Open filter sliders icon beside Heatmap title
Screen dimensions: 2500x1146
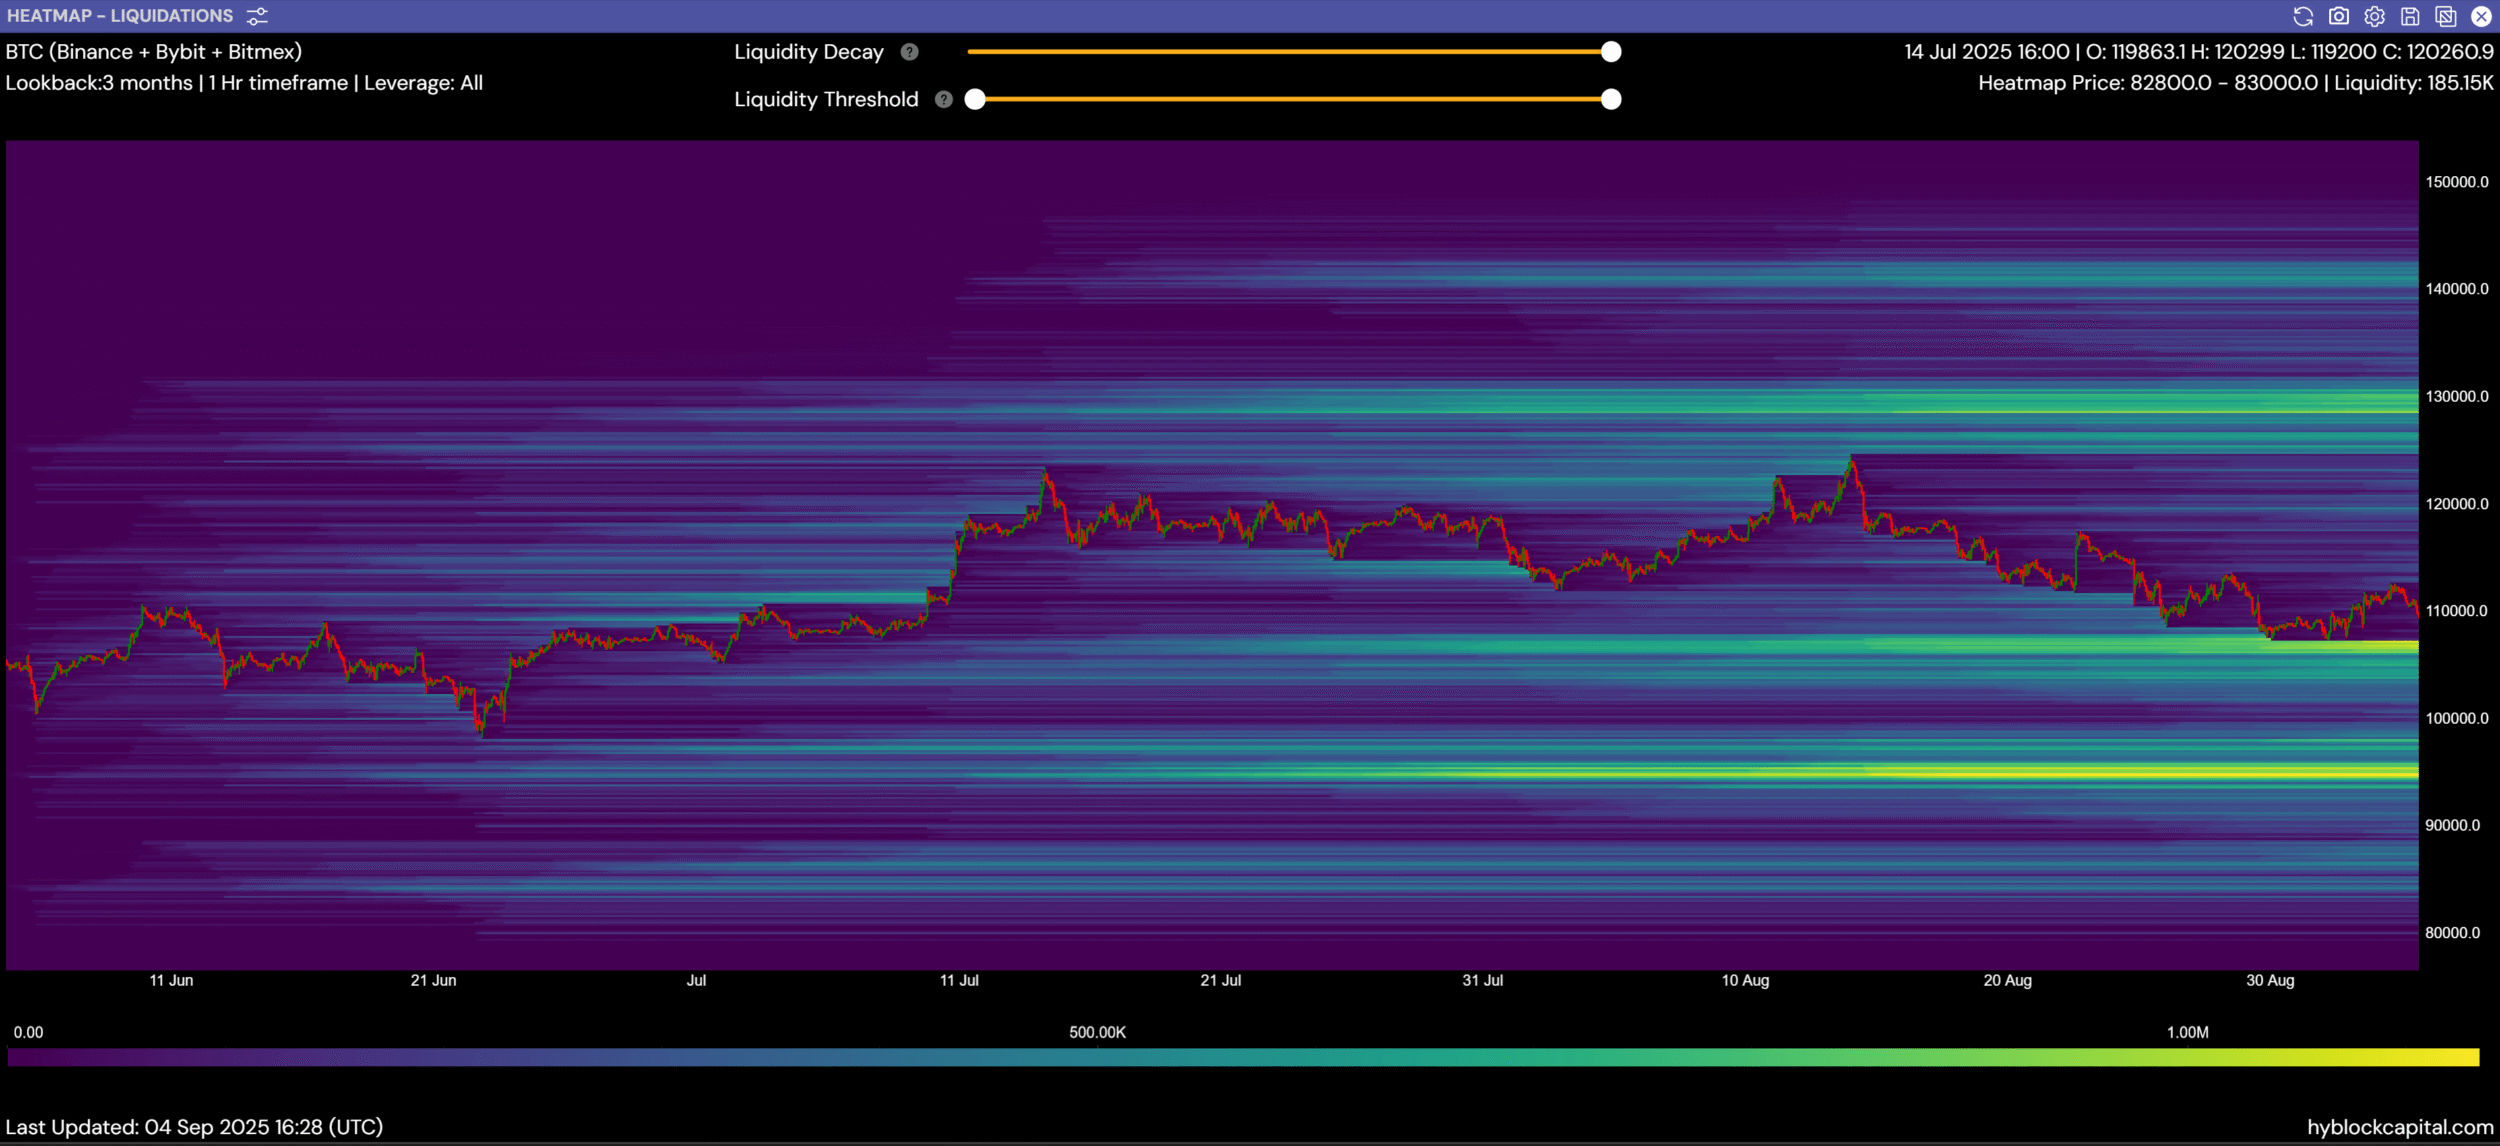click(257, 16)
